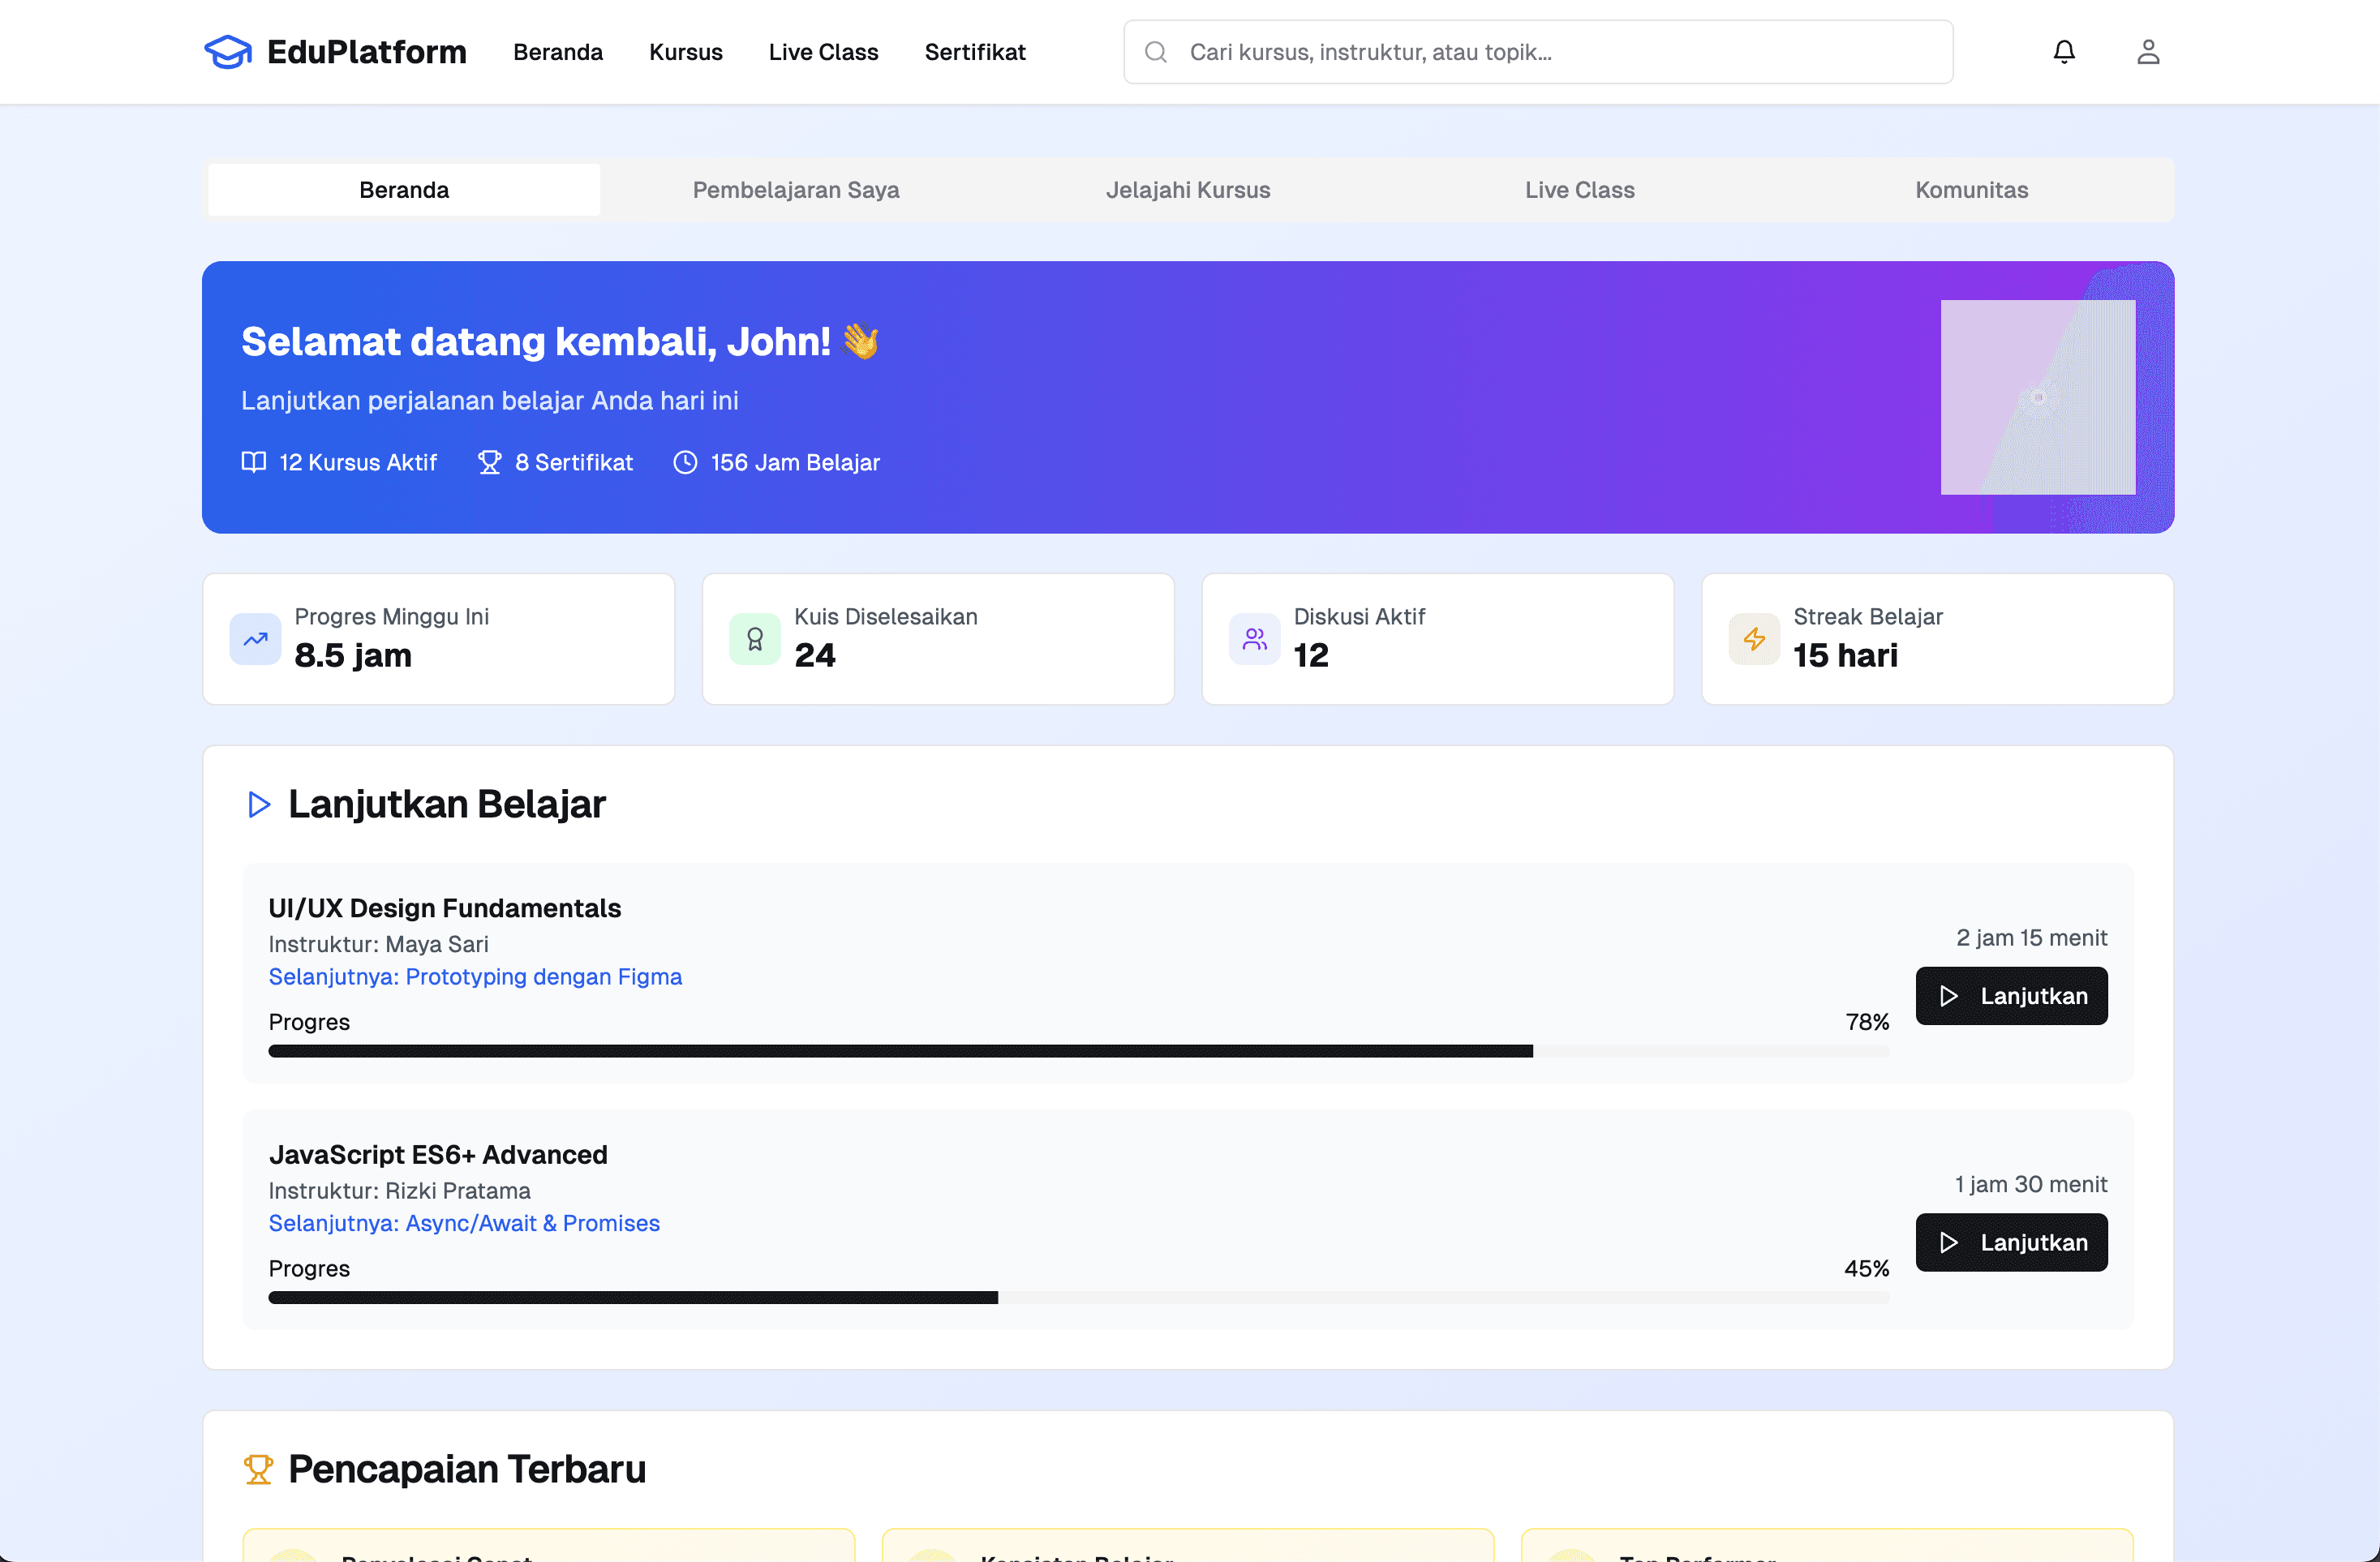Click the 8 Sertifikat label
This screenshot has height=1562, width=2380.
point(574,462)
